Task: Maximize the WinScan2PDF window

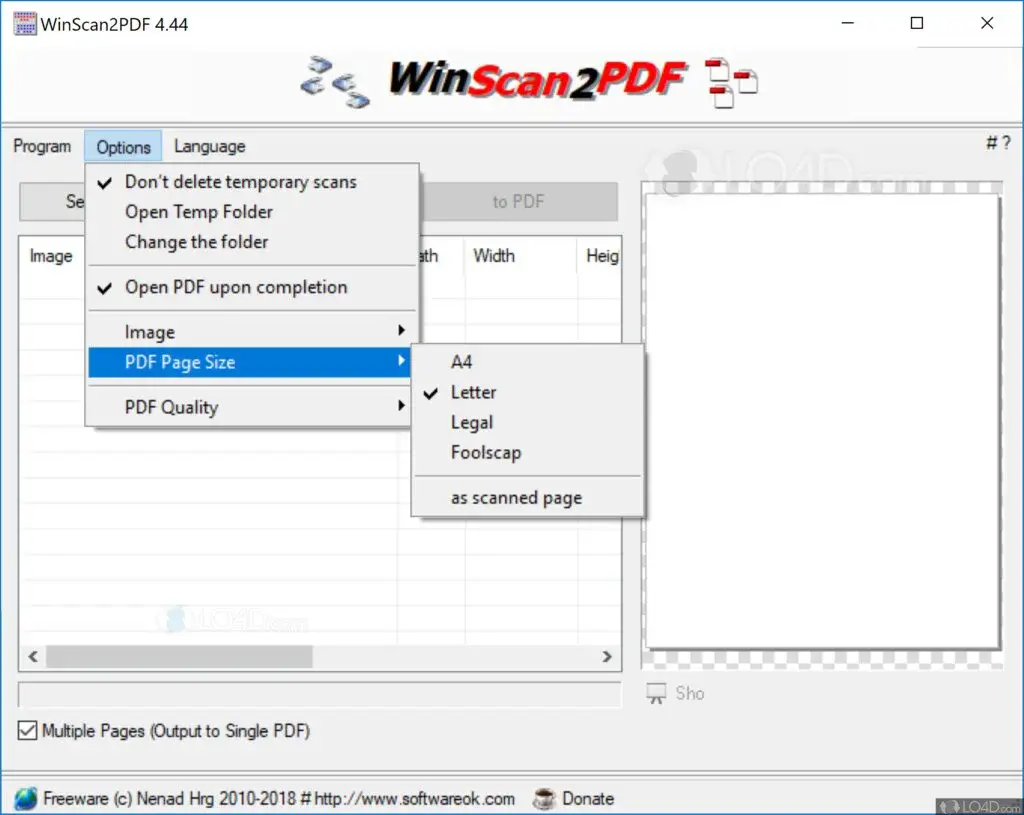Action: click(x=917, y=24)
